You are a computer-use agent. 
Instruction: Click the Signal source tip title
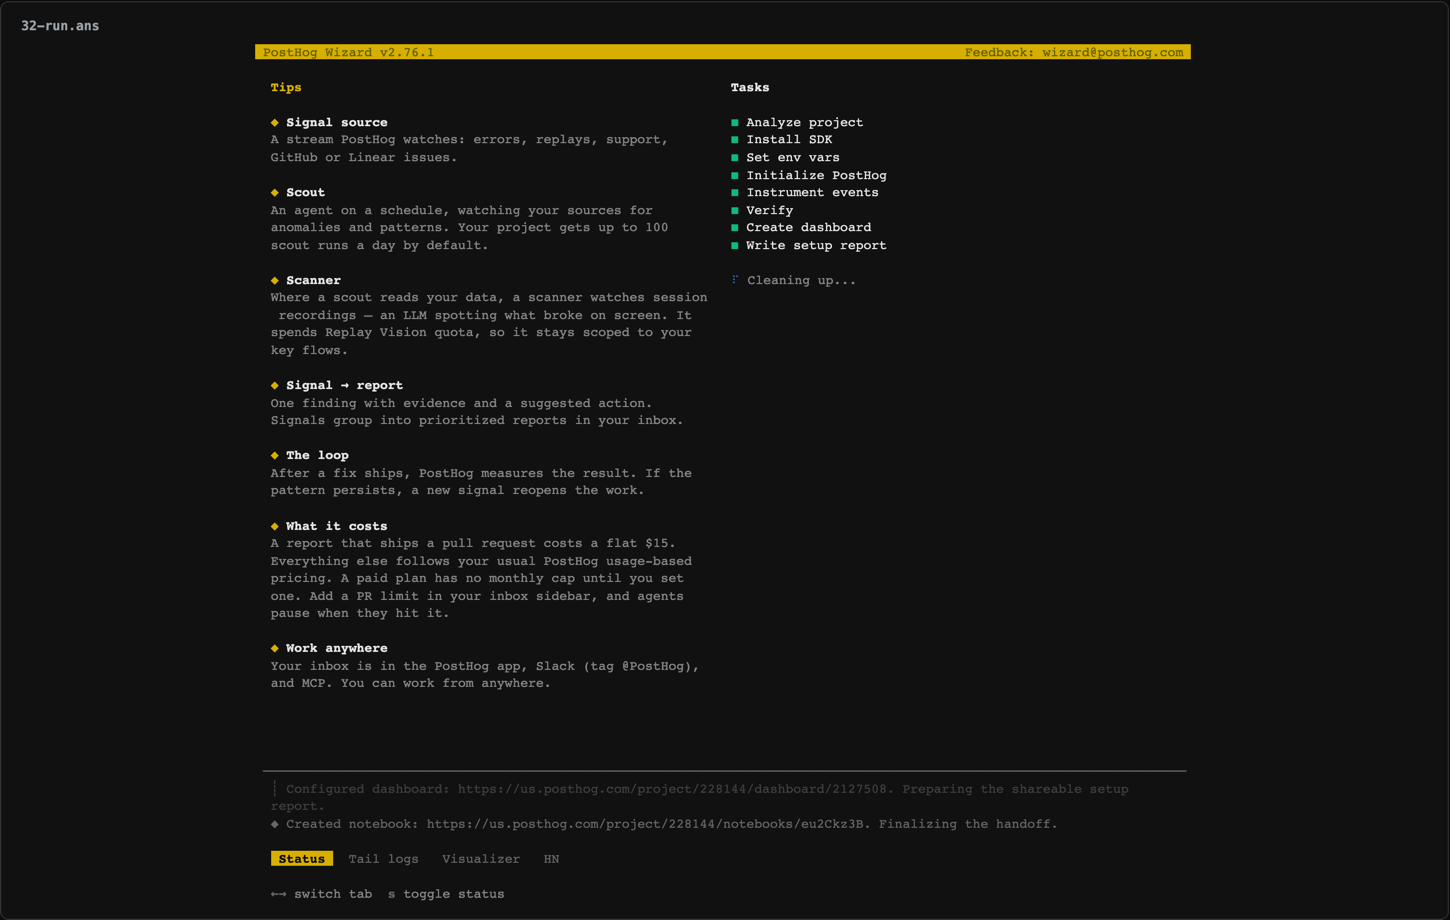tap(337, 122)
